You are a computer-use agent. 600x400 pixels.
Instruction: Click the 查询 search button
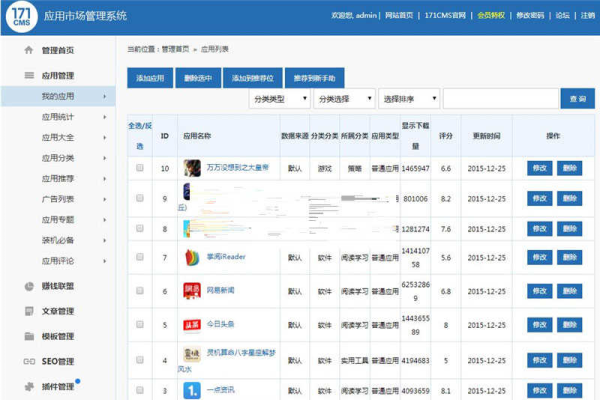[x=578, y=99]
